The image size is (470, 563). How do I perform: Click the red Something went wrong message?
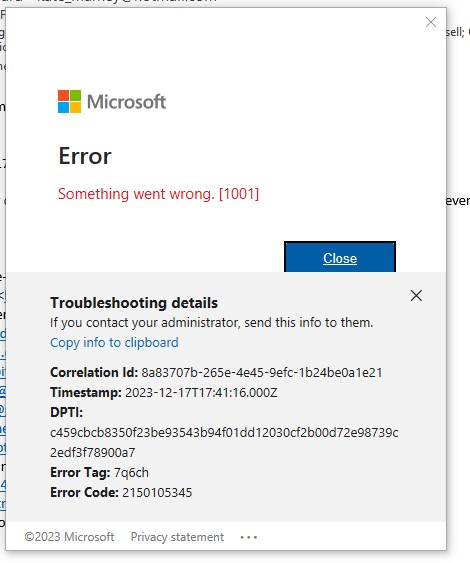tap(158, 194)
